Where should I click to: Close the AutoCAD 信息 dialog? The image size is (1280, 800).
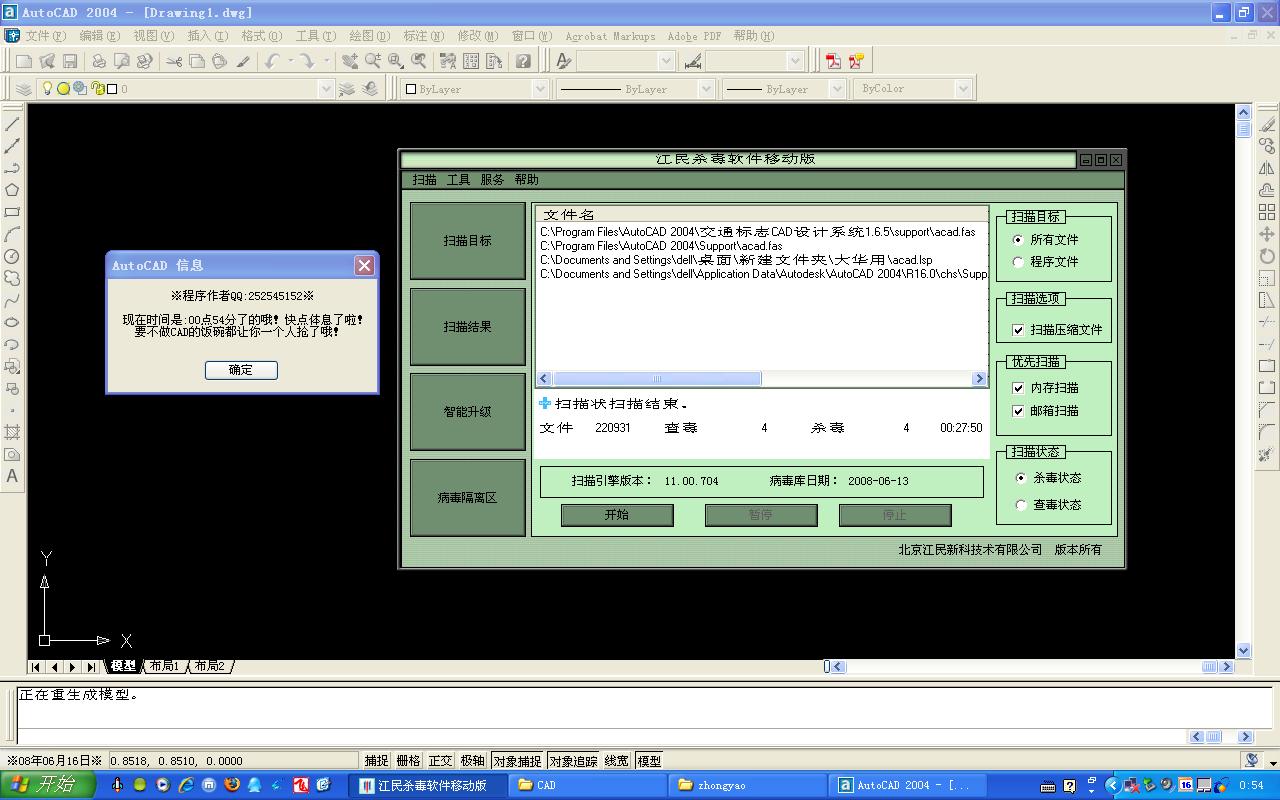point(365,265)
